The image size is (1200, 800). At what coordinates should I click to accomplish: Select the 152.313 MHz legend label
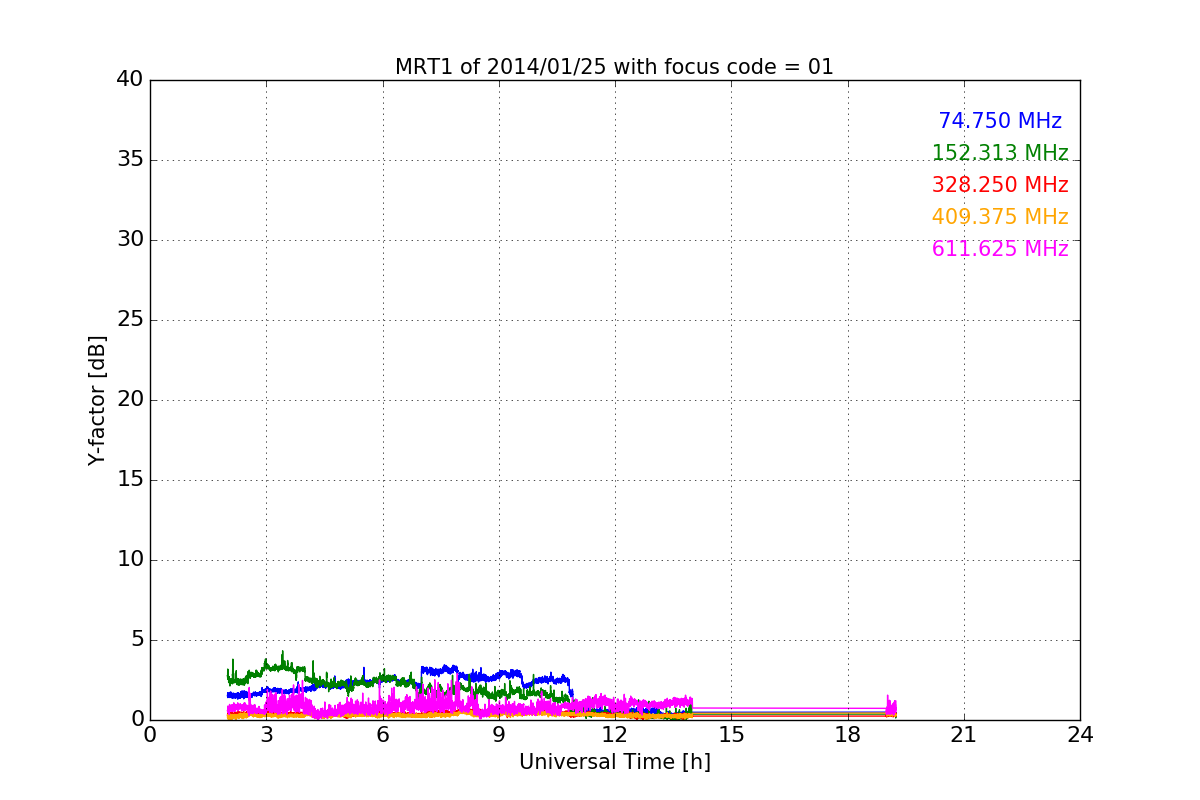1000,153
